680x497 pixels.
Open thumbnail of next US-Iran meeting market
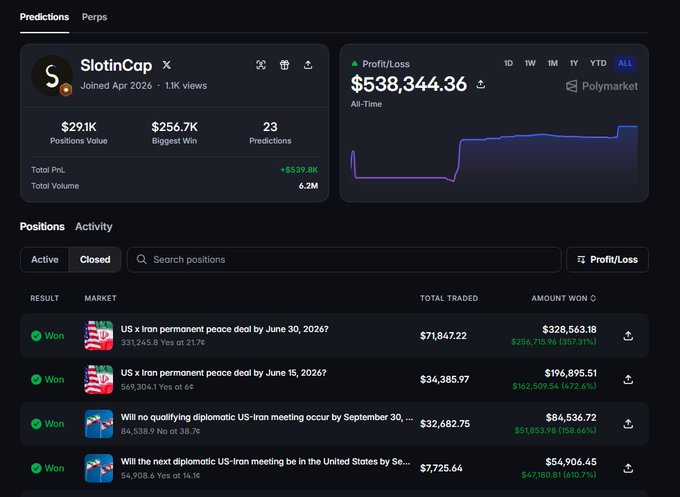(x=99, y=468)
